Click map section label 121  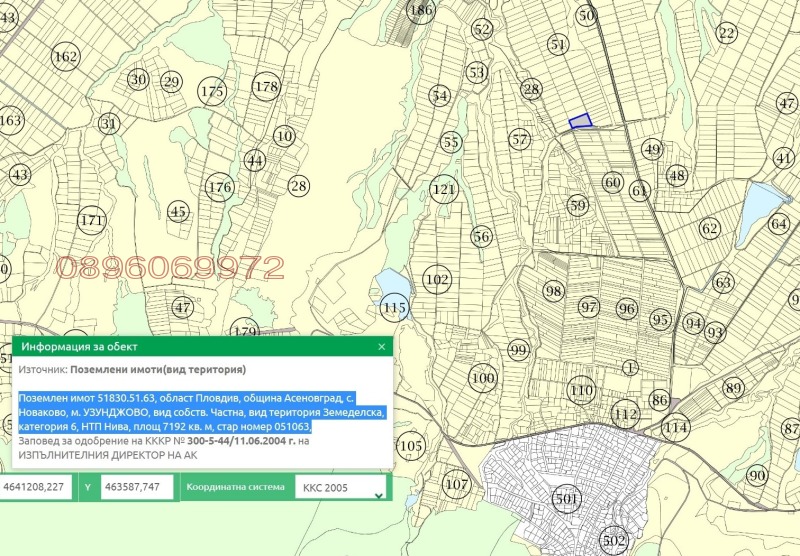pos(444,189)
